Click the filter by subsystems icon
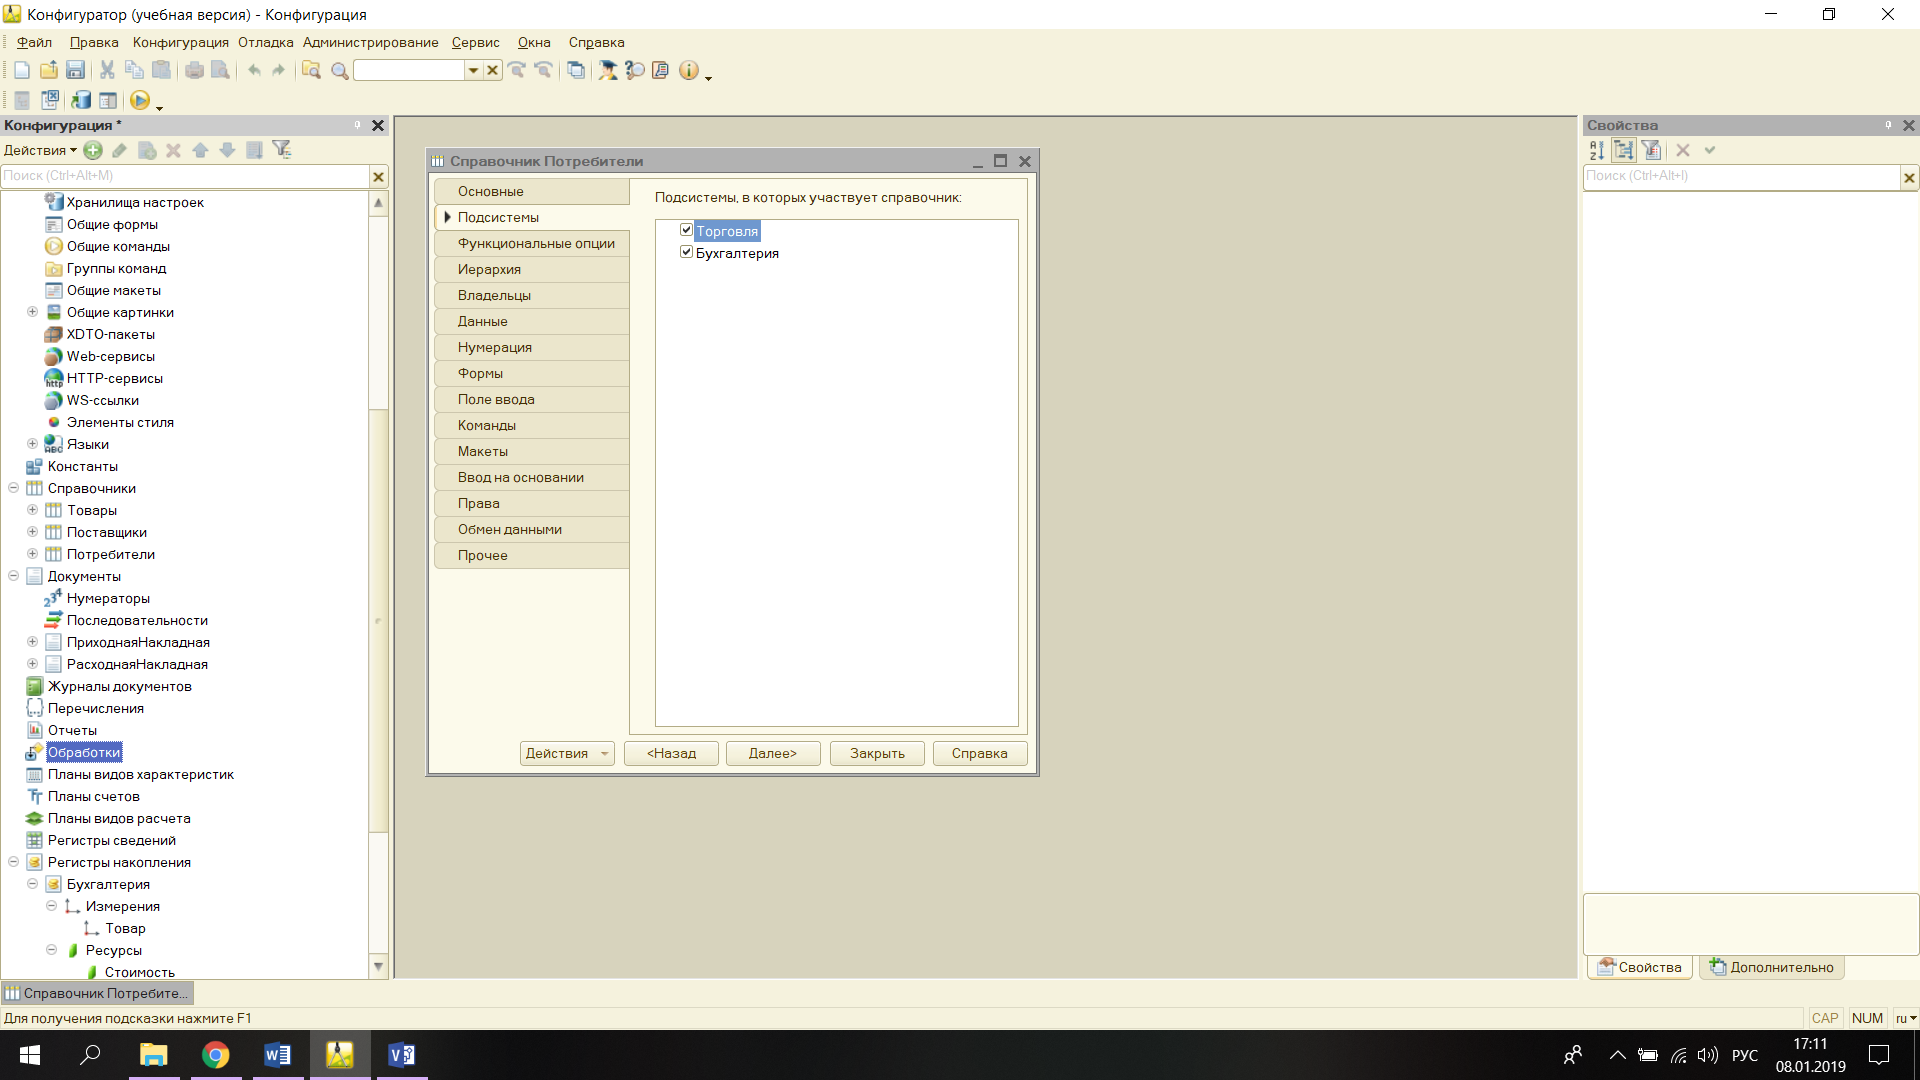The height and width of the screenshot is (1080, 1920). coord(282,150)
